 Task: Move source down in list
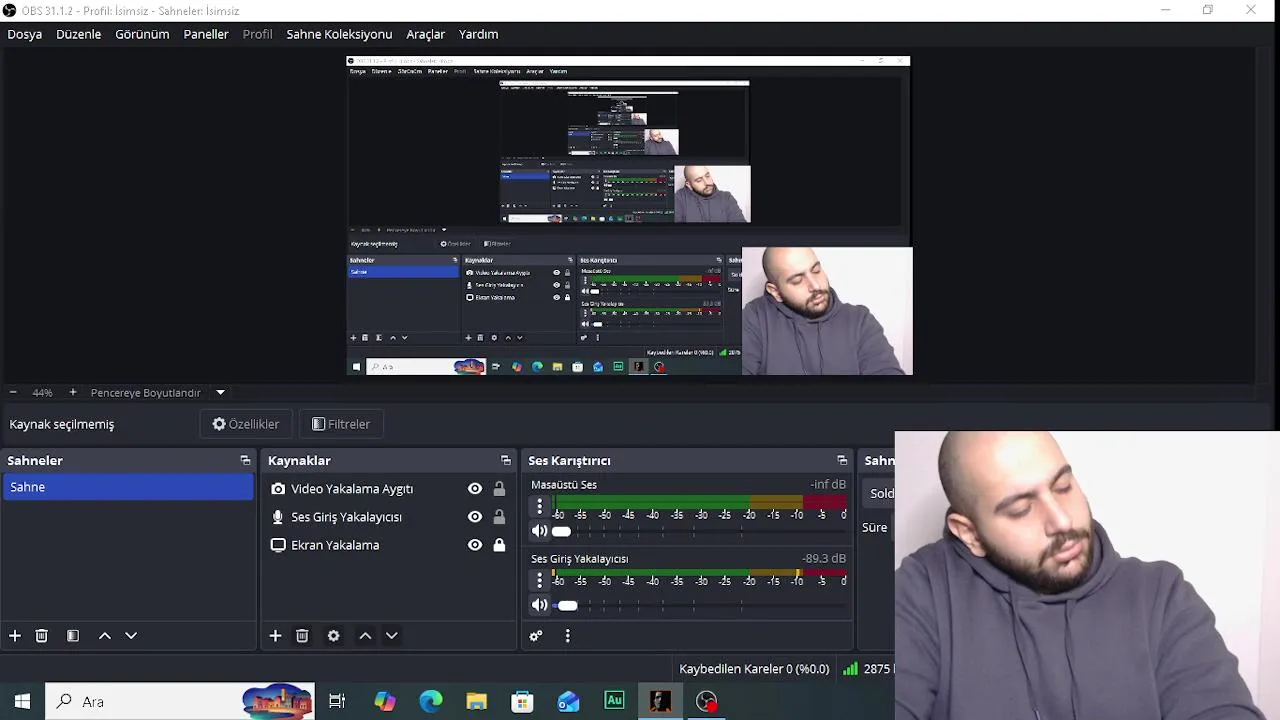(x=392, y=636)
